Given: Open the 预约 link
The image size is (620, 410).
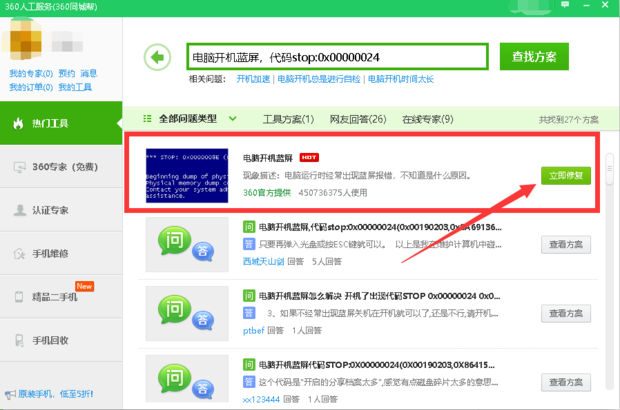Looking at the screenshot, I should (x=66, y=74).
